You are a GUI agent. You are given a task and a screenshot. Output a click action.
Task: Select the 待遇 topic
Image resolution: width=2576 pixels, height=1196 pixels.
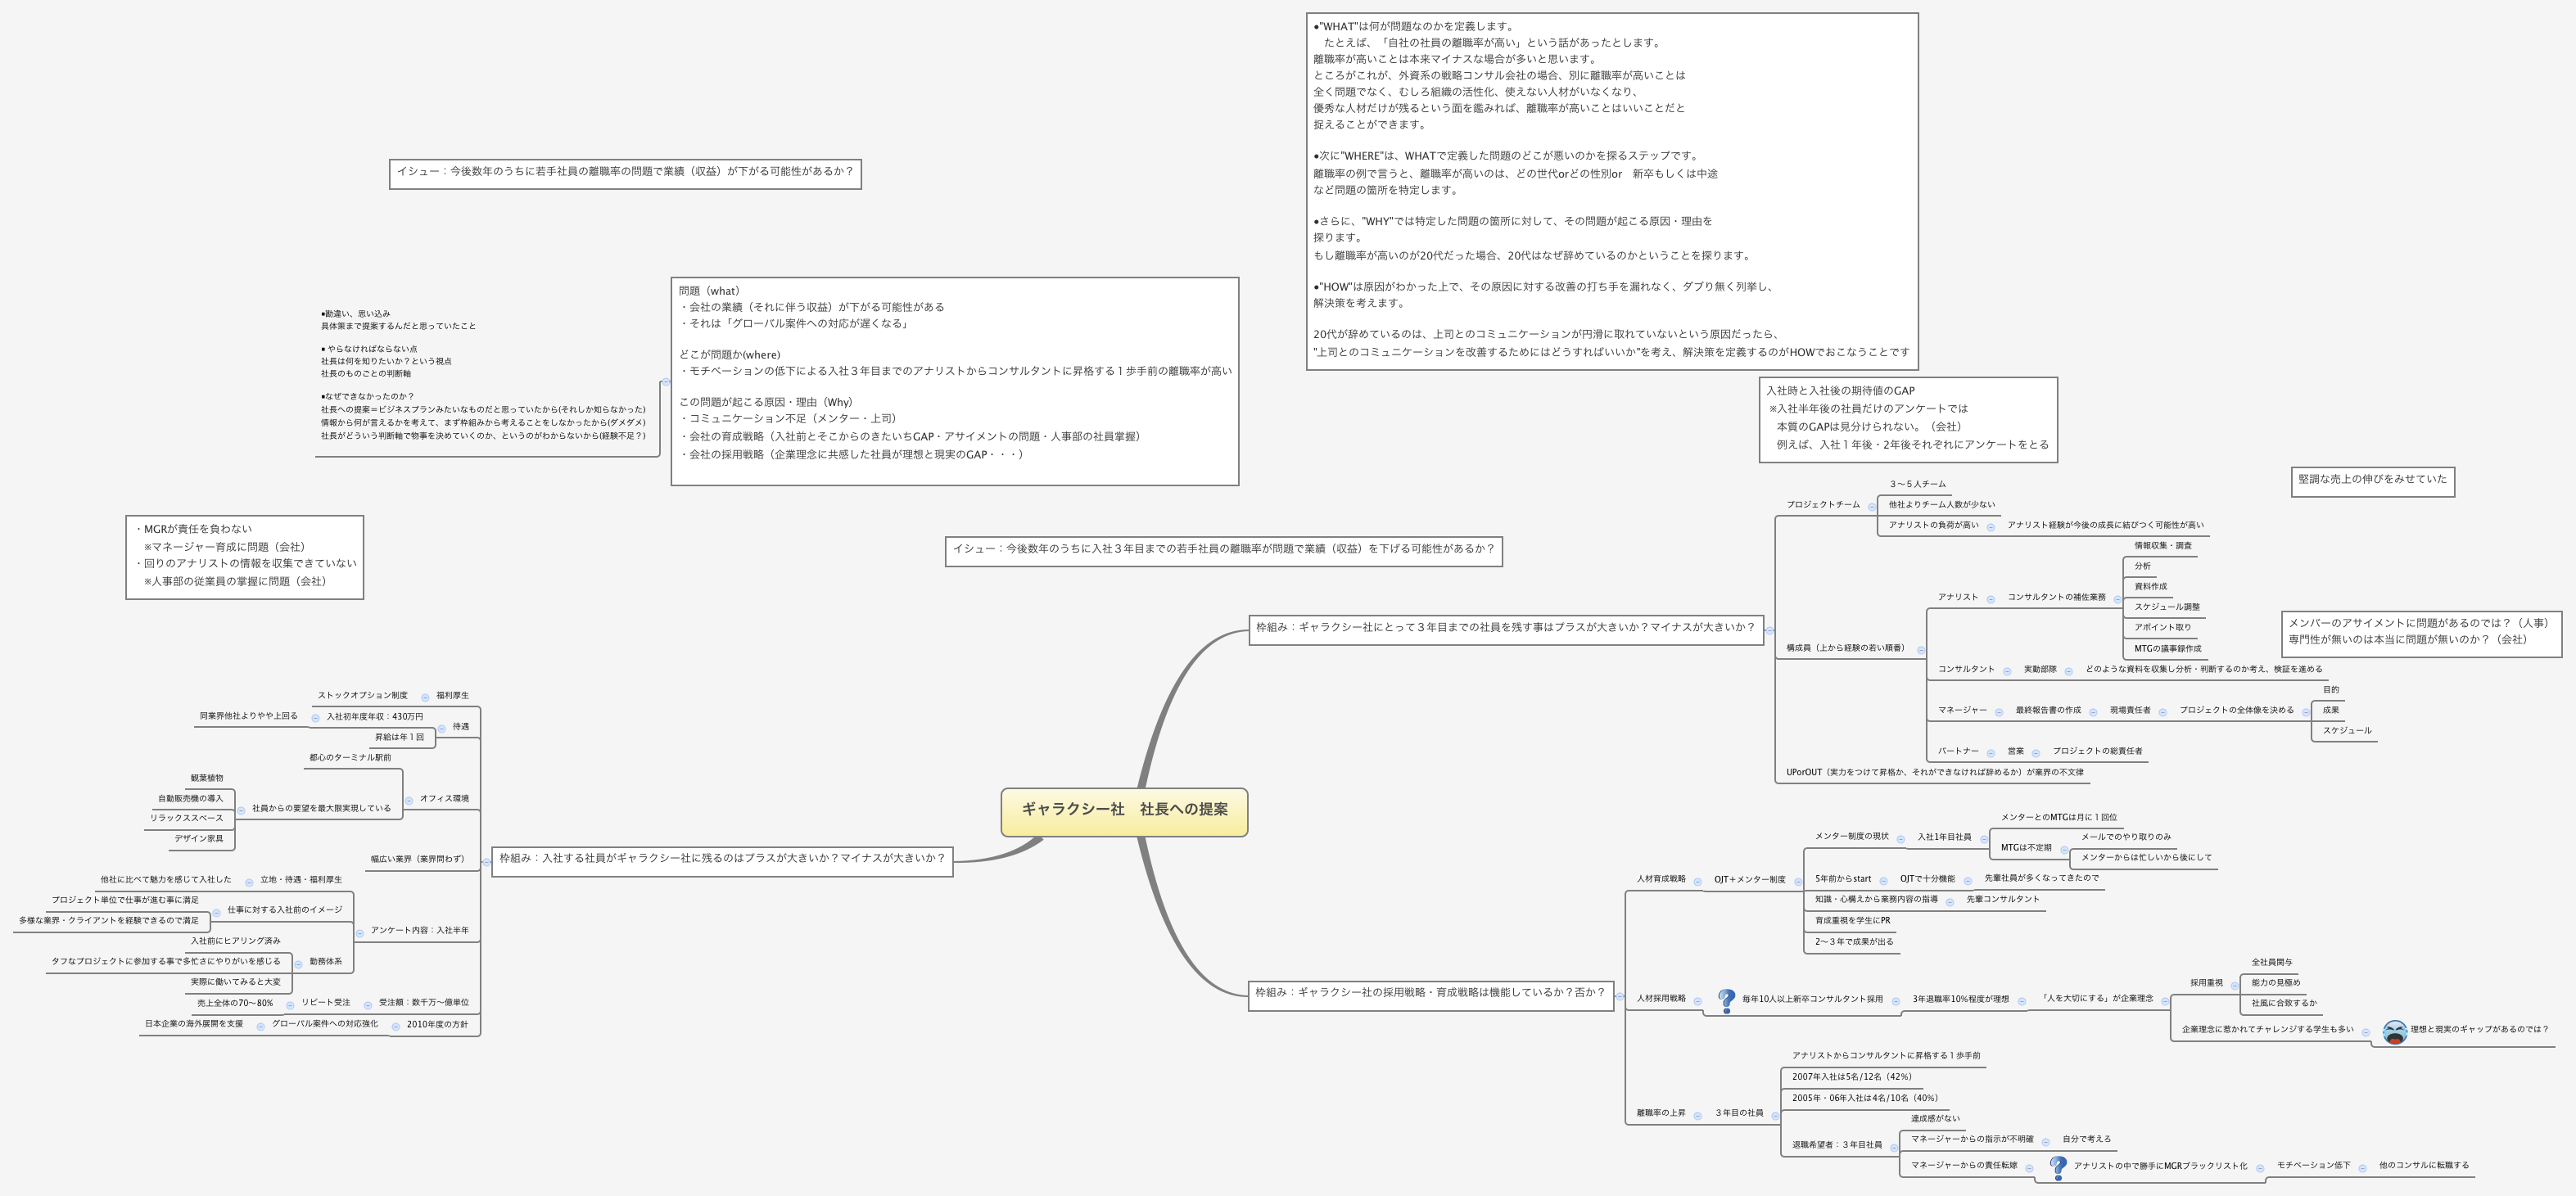461,727
